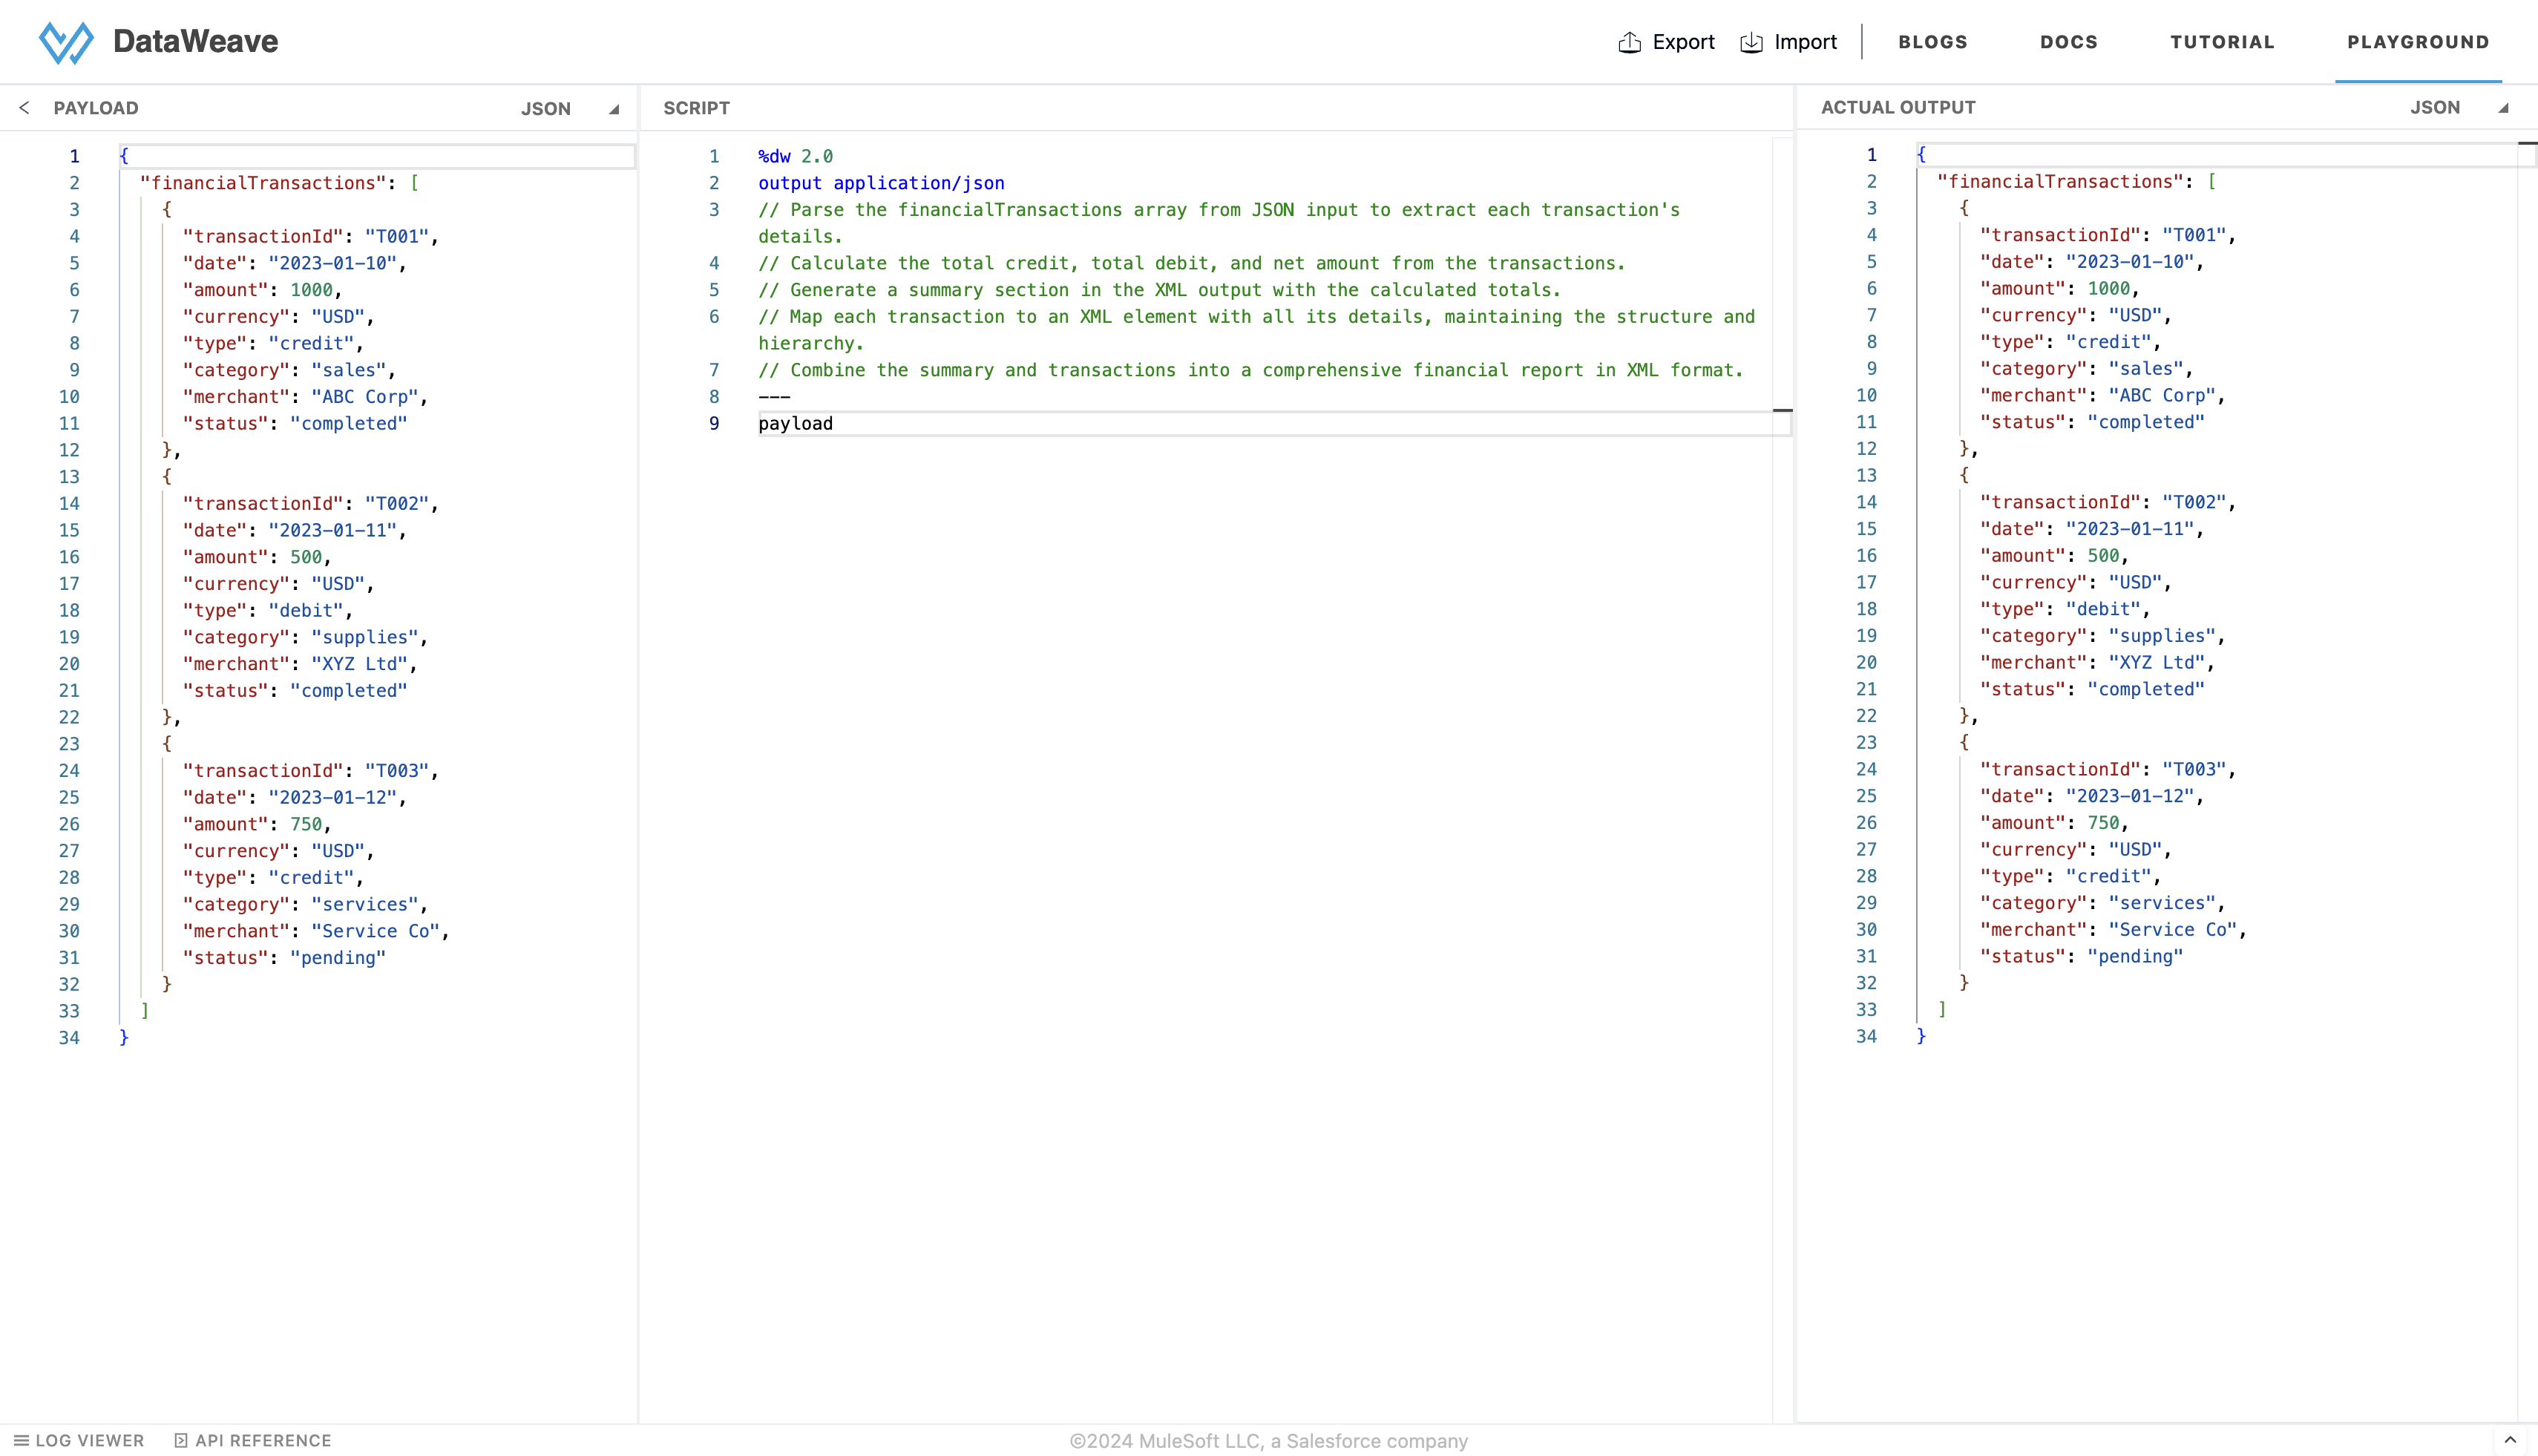Screen dimensions: 2538x1456
Task: Place cursor on the output application/json line
Action: (881, 183)
